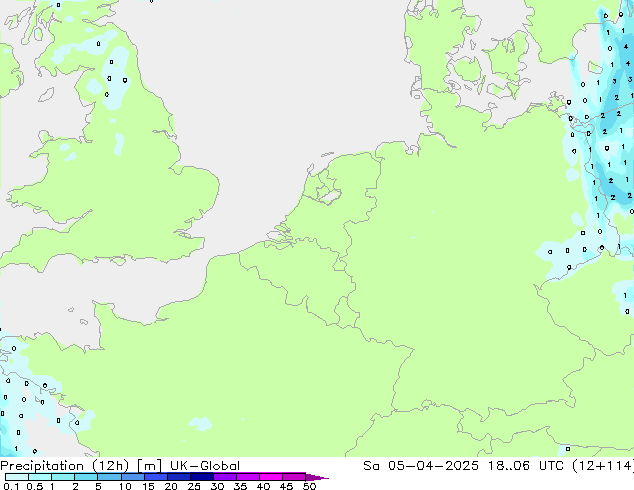Image resolution: width=634 pixels, height=490 pixels.
Task: Select the 2–5 legend color band
Action: click(x=86, y=477)
